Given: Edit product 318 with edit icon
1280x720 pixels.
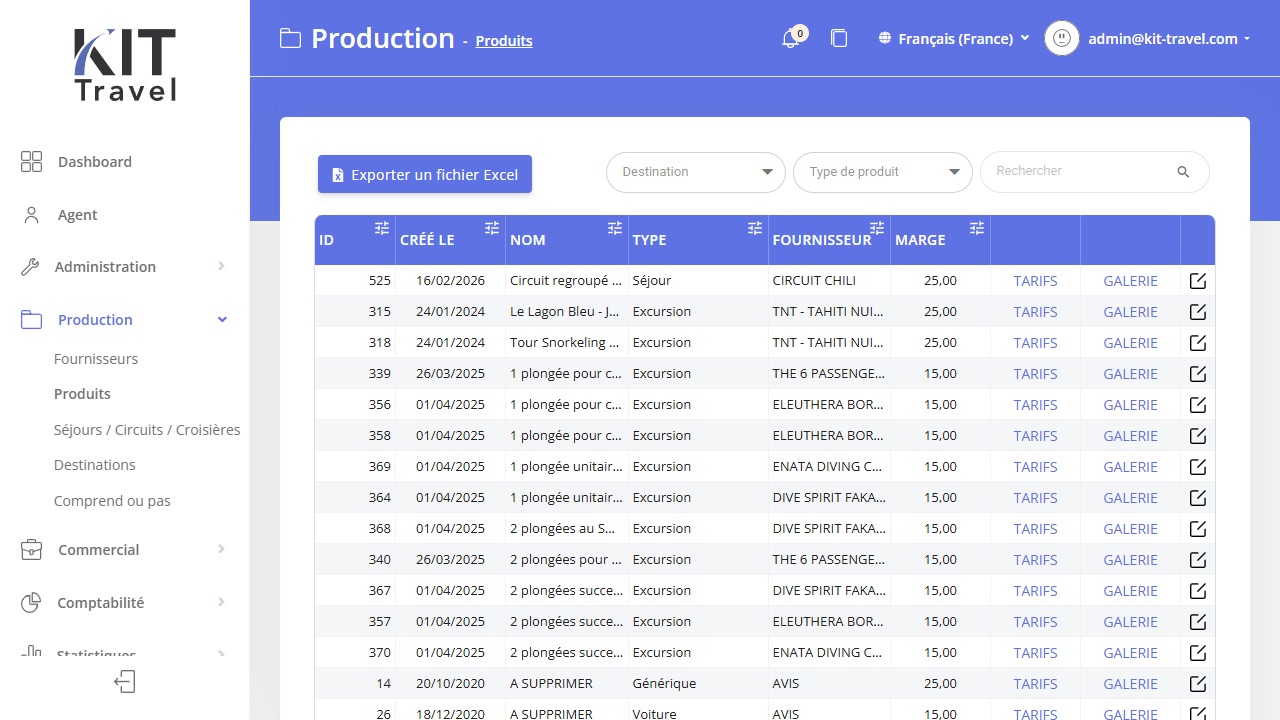Looking at the screenshot, I should (1198, 343).
